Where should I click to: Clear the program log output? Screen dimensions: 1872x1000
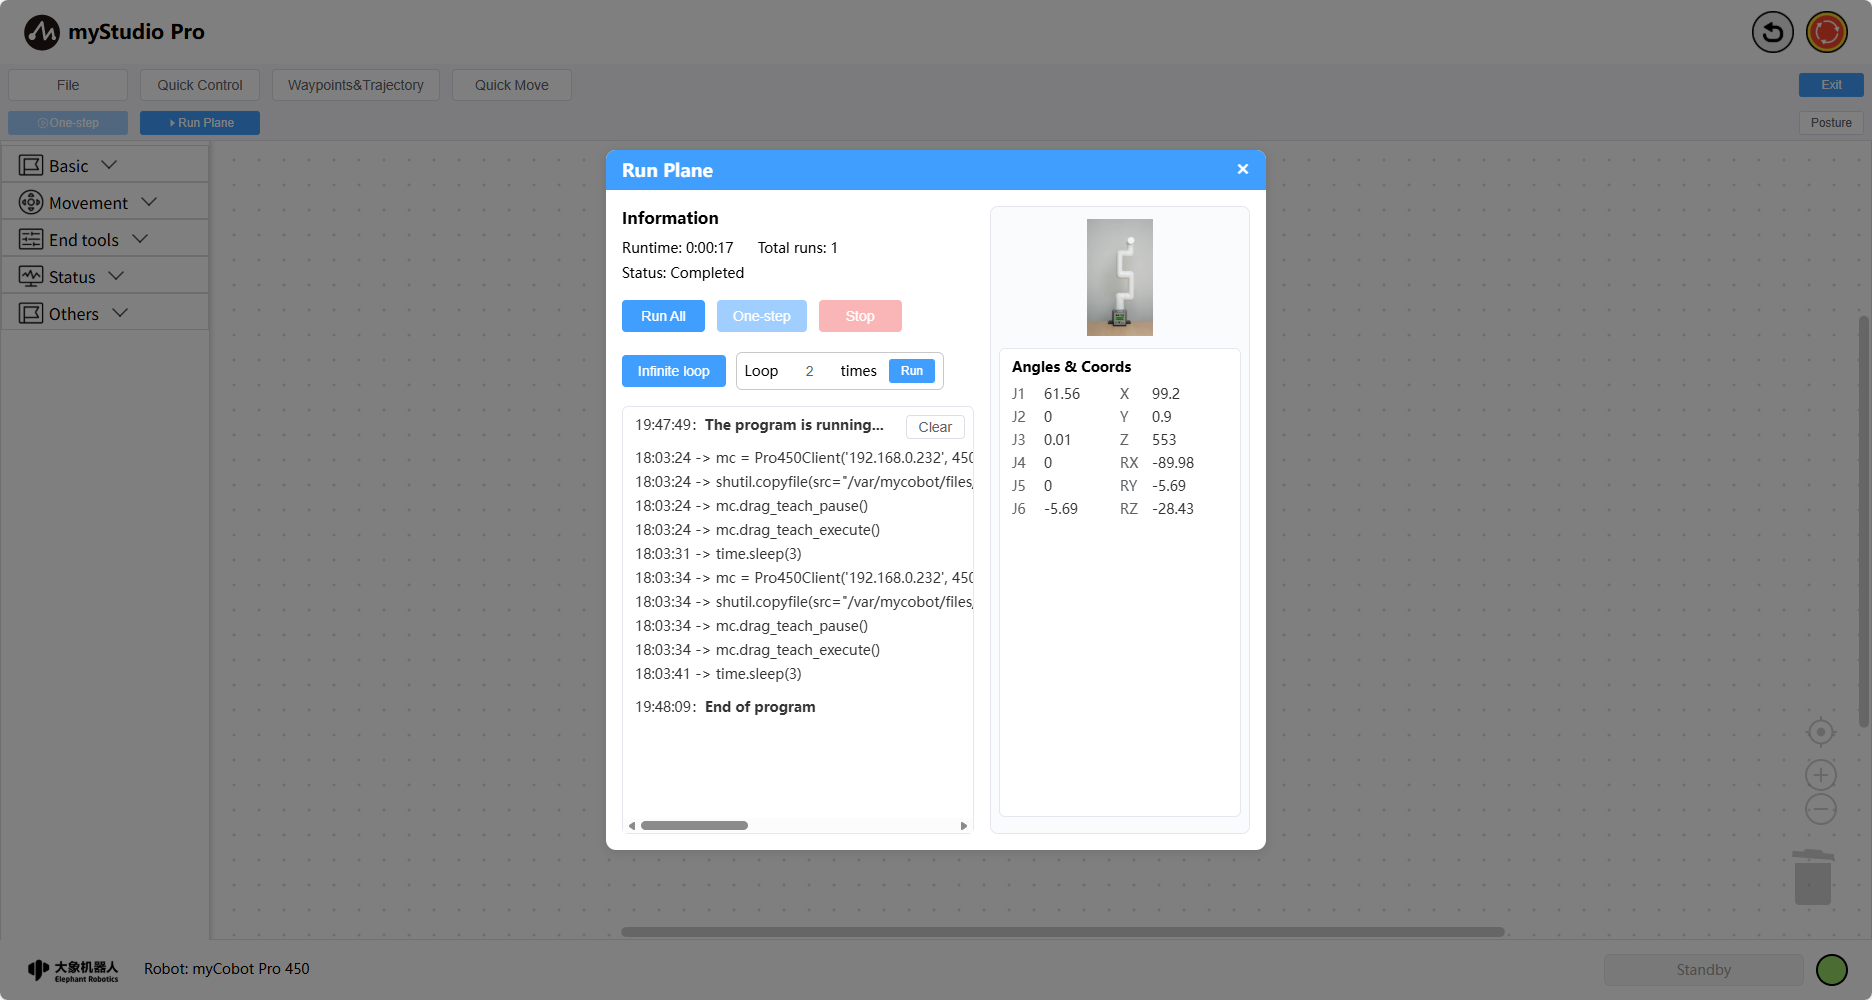pos(934,427)
